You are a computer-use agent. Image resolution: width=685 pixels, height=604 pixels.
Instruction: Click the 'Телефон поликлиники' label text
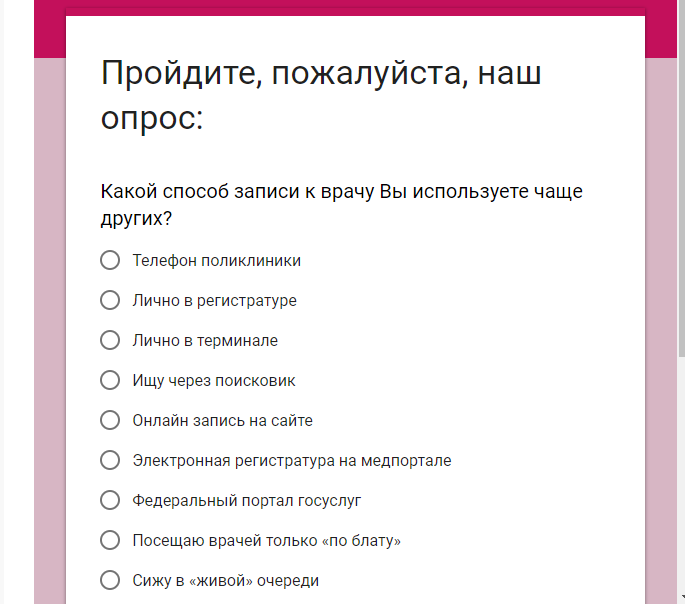(216, 260)
